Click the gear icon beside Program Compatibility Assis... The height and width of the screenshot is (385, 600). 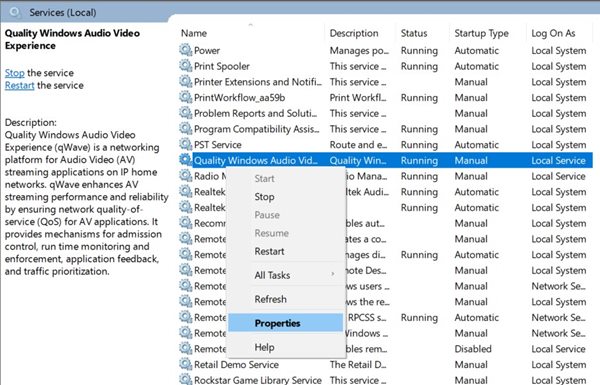pos(186,129)
